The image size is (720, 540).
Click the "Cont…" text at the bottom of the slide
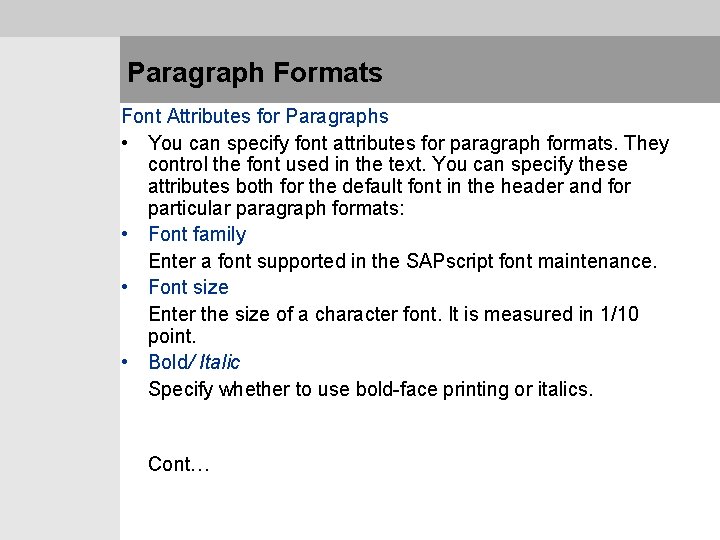(179, 464)
